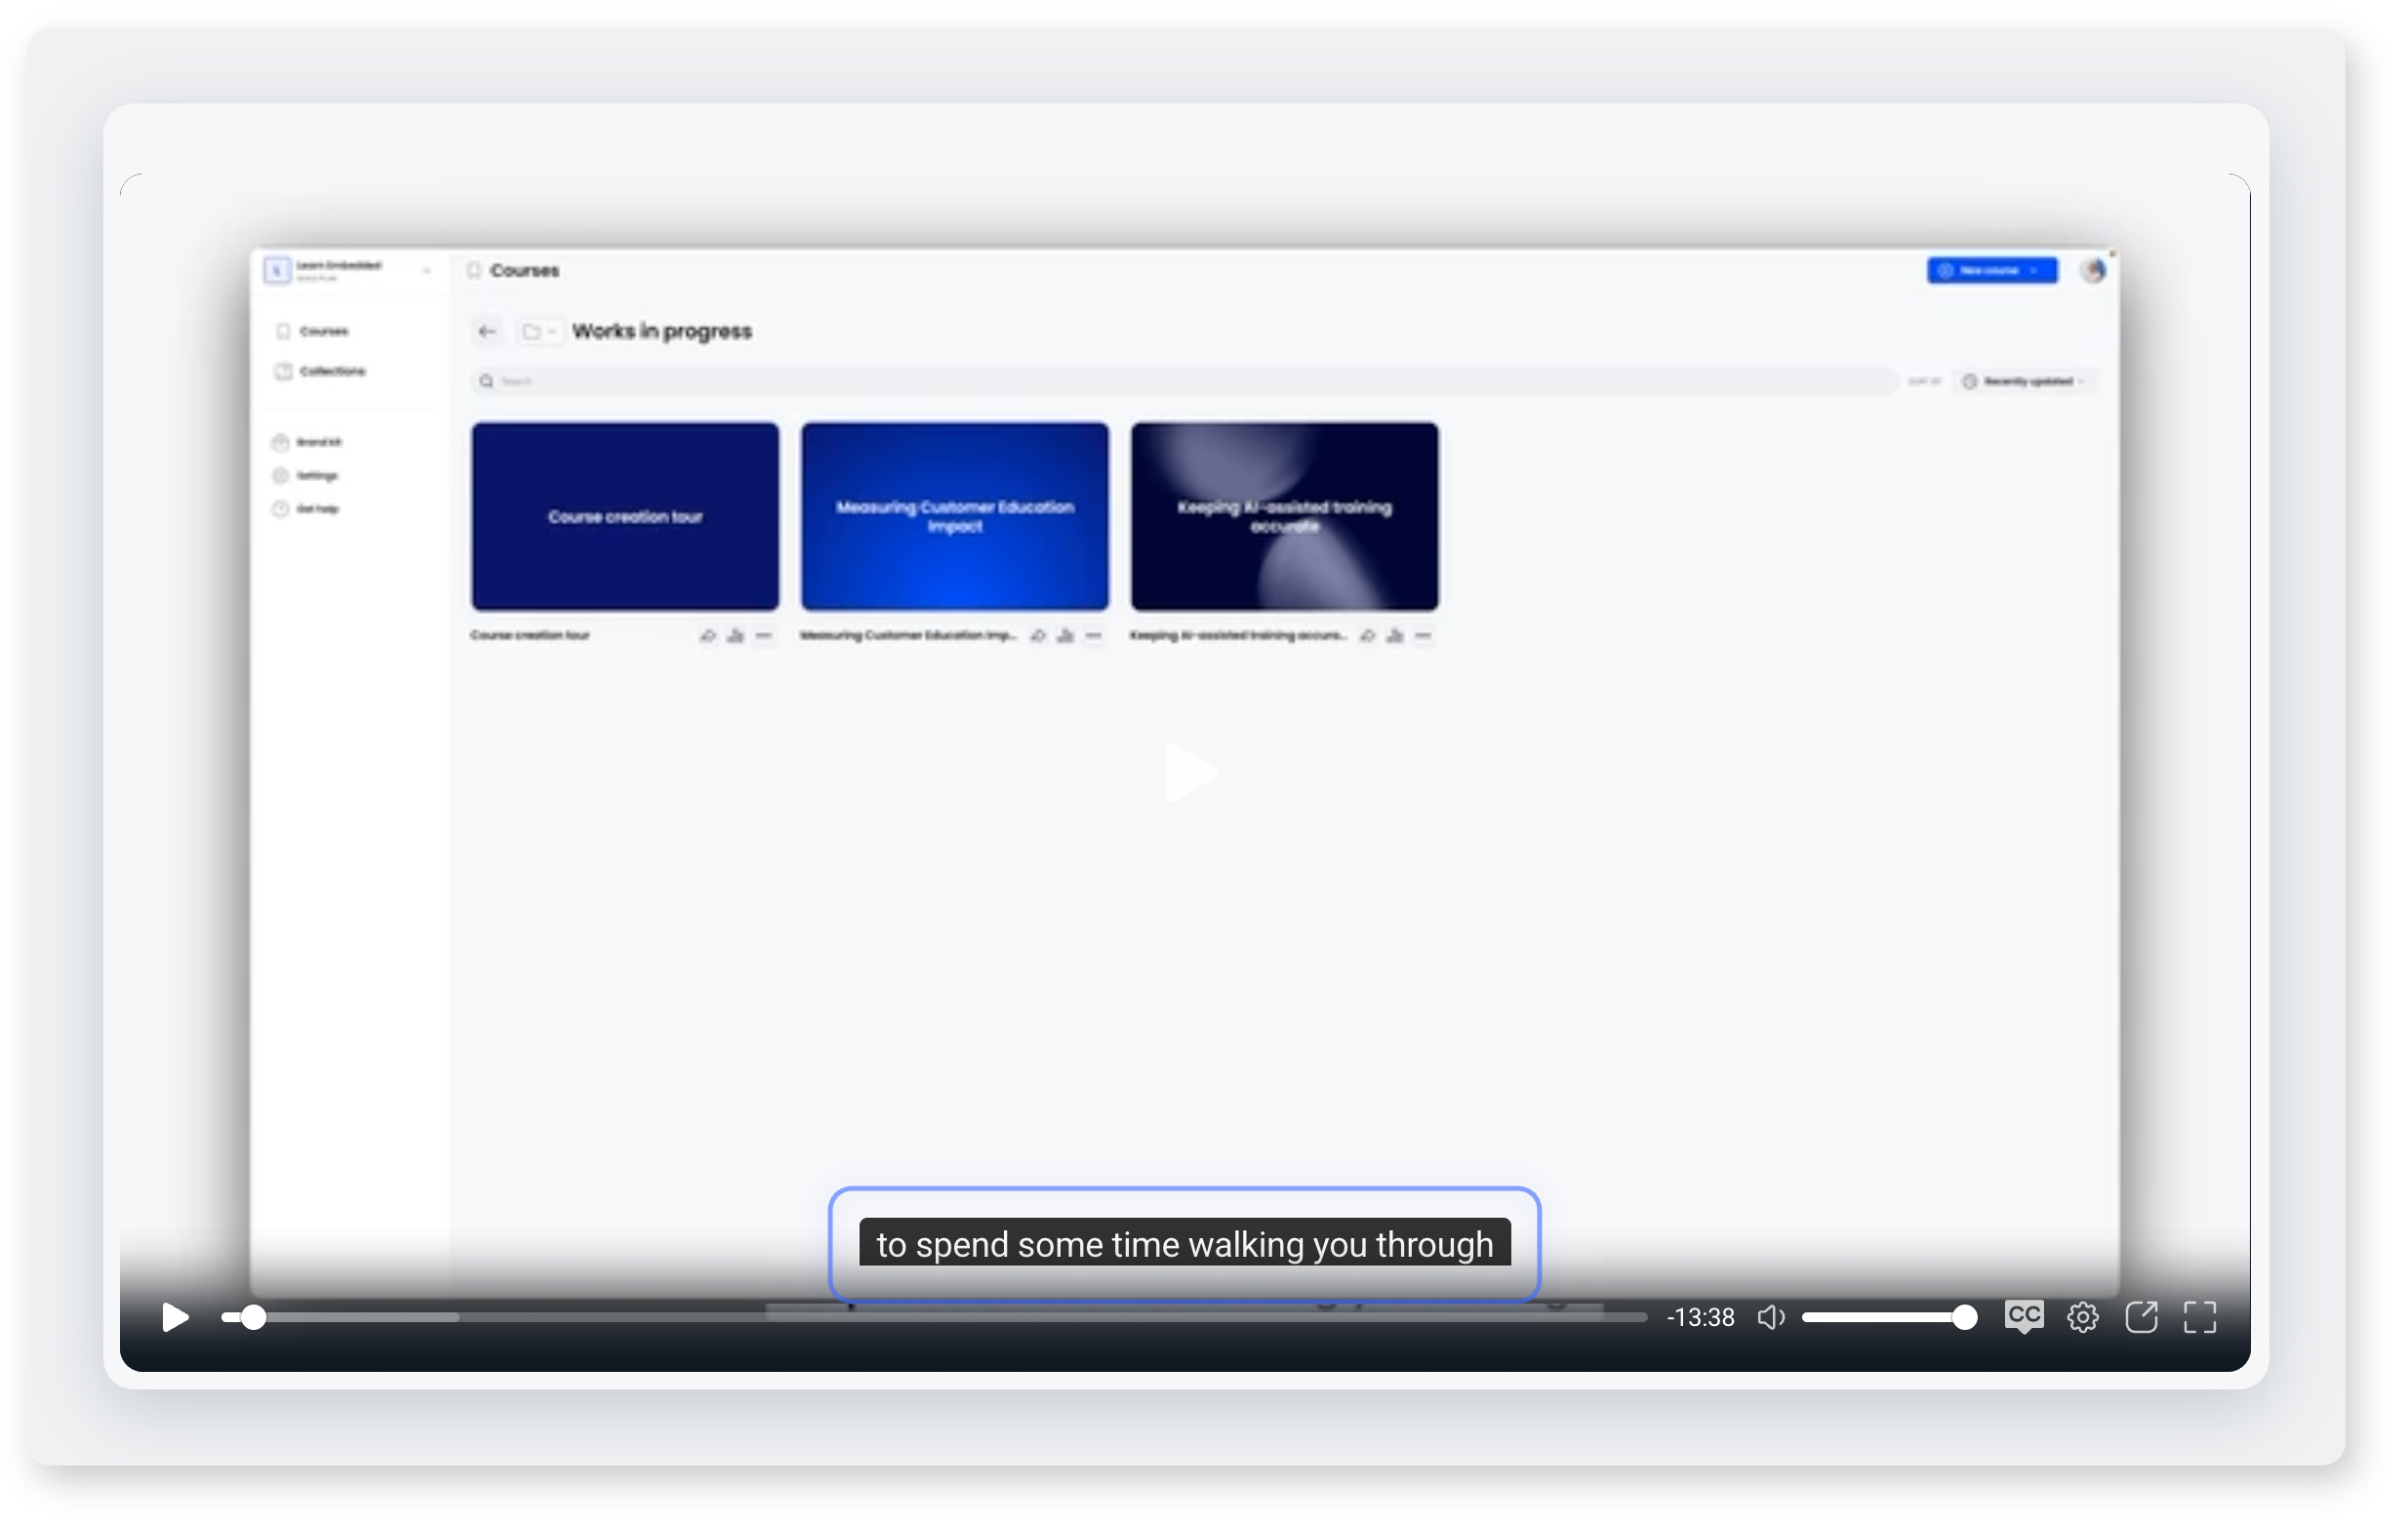Image resolution: width=2408 pixels, height=1528 pixels.
Task: Click the share icon under Course creation tour
Action: click(x=707, y=636)
